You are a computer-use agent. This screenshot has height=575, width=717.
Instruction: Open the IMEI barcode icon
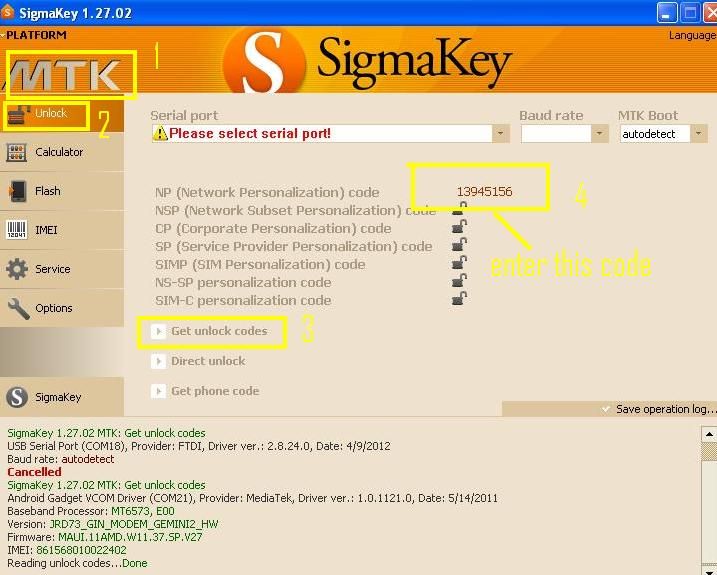pyautogui.click(x=16, y=230)
